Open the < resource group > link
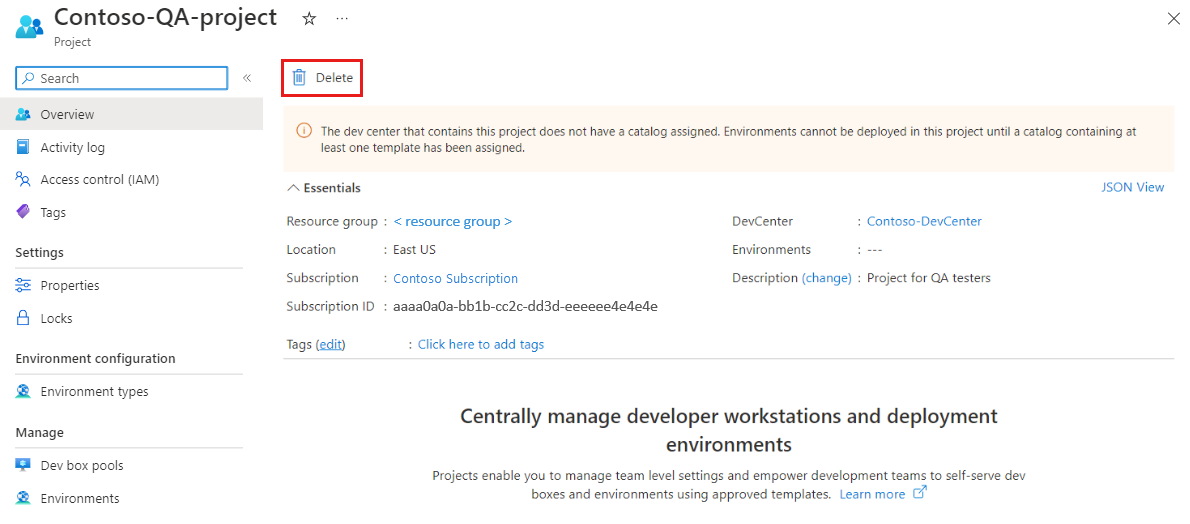This screenshot has height=524, width=1190. click(452, 222)
